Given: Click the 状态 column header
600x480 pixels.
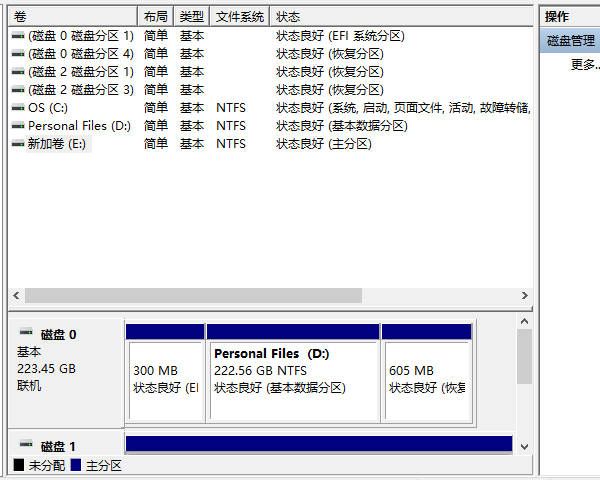Looking at the screenshot, I should pos(400,17).
